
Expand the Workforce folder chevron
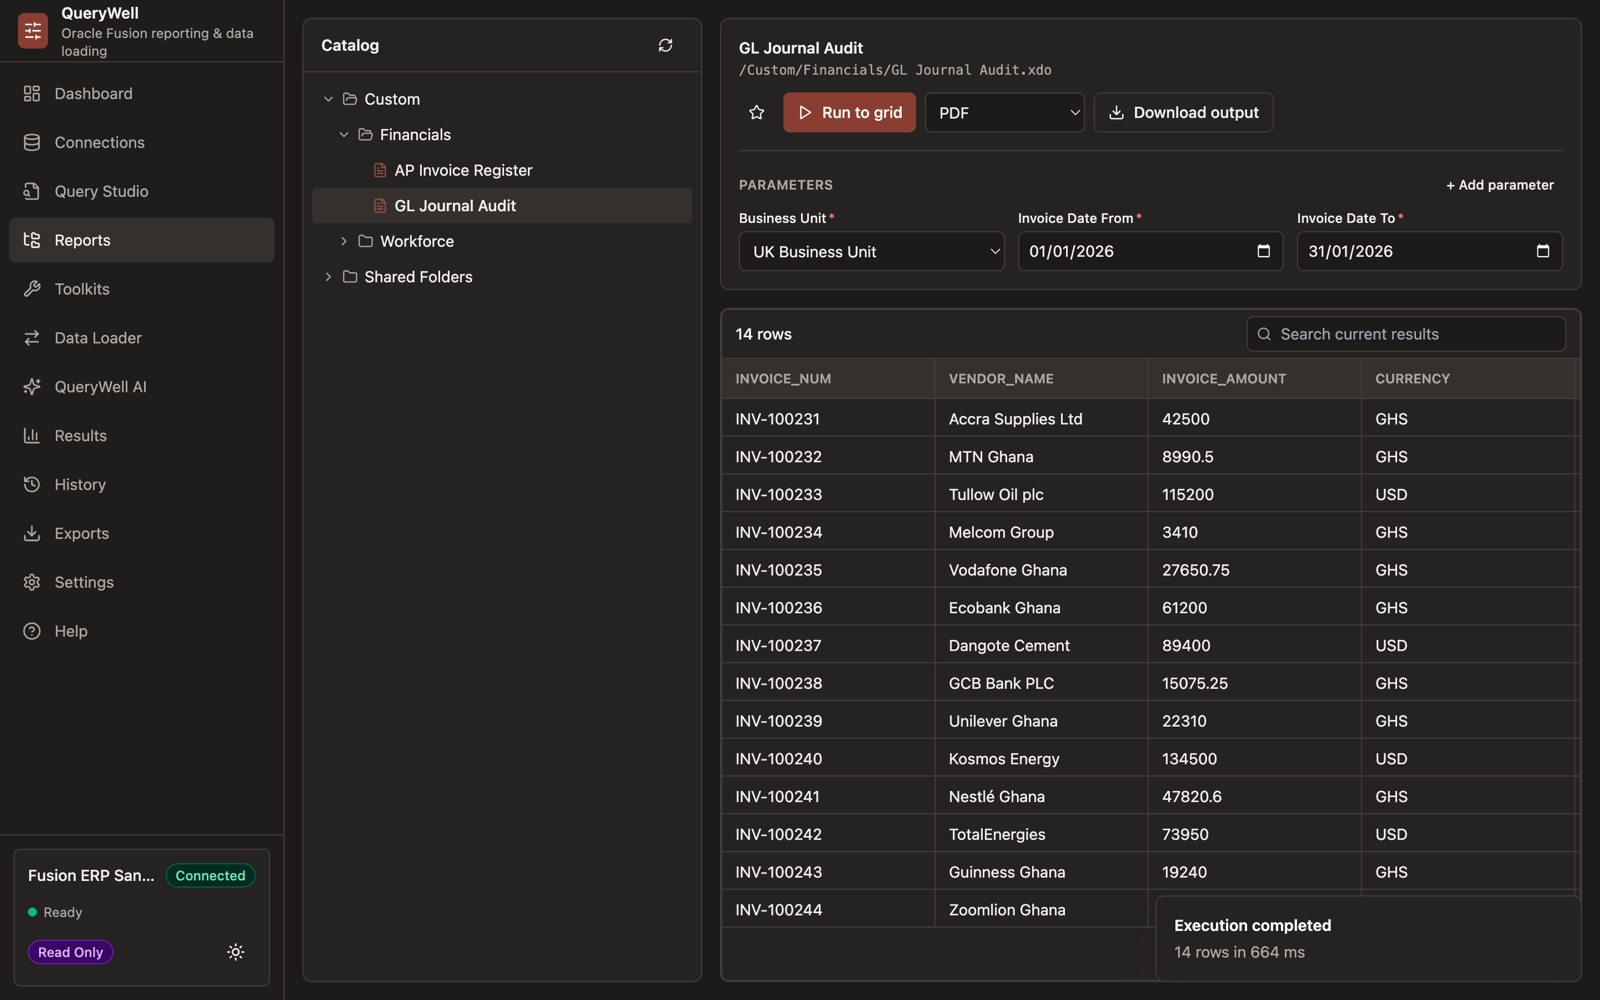click(344, 241)
